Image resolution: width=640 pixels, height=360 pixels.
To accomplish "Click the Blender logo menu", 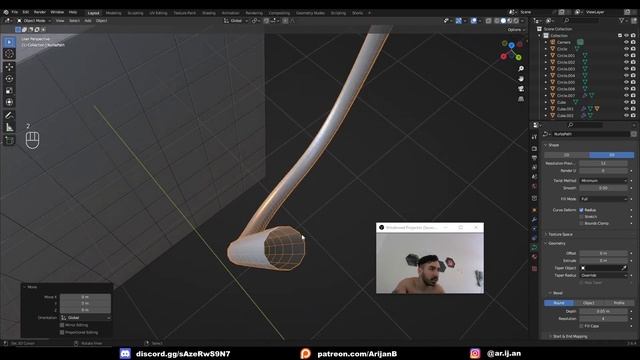I will (x=5, y=12).
